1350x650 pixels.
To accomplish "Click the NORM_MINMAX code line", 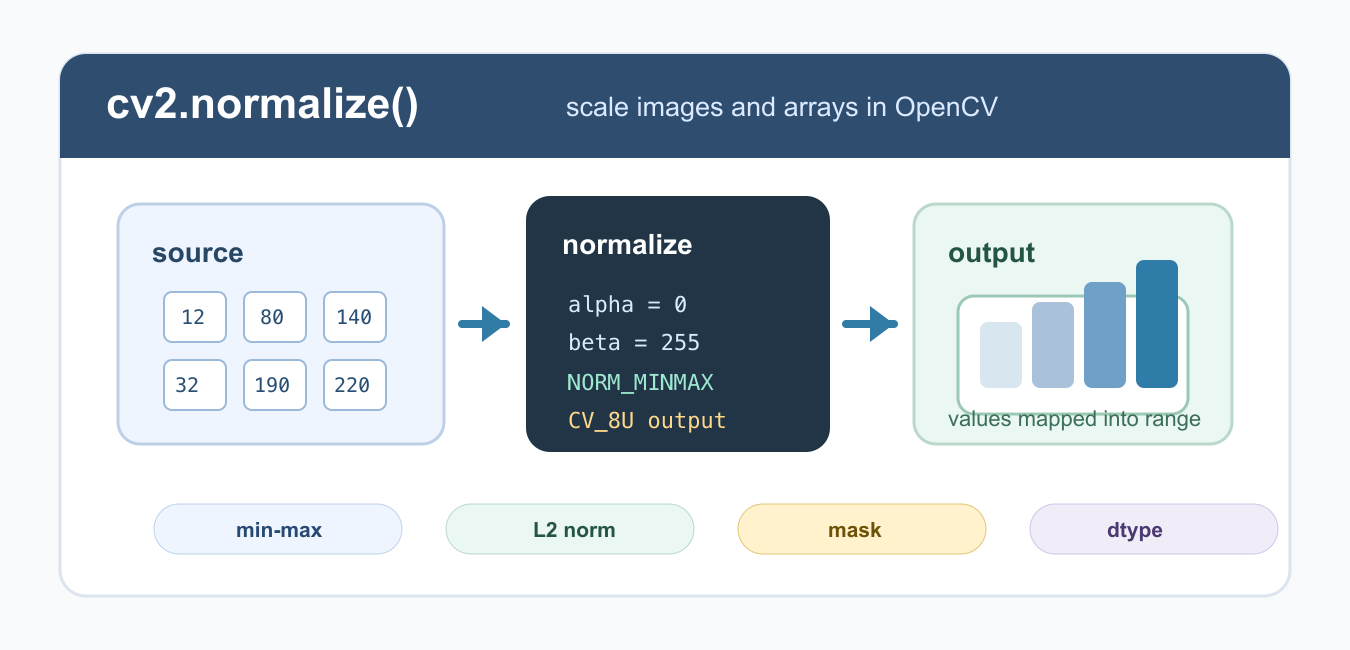I will [x=640, y=382].
